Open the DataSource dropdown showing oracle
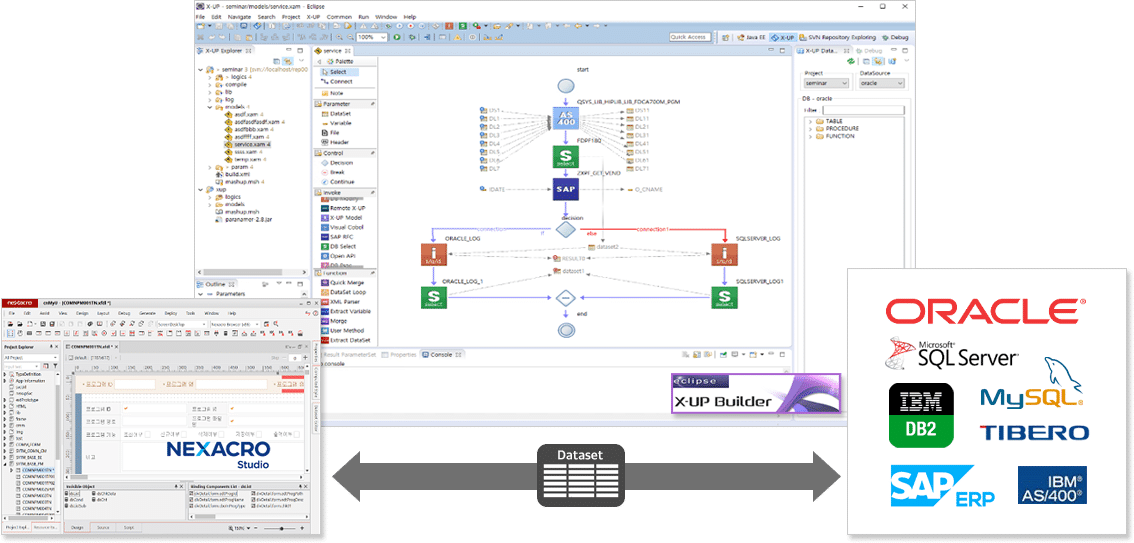 click(x=882, y=83)
